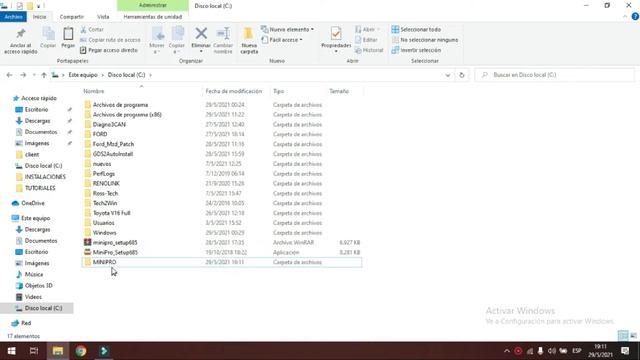Switch to details view icon
This screenshot has height=360, width=640.
623,336
